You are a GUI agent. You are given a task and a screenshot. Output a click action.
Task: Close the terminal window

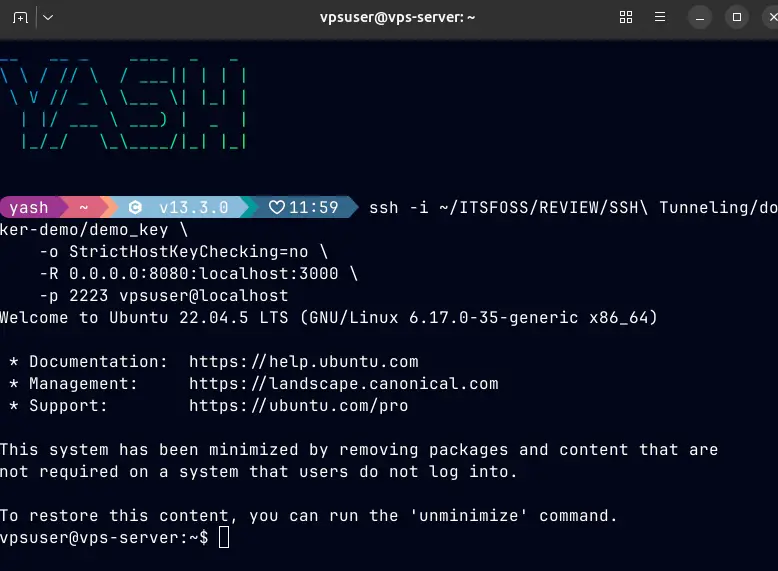point(772,17)
